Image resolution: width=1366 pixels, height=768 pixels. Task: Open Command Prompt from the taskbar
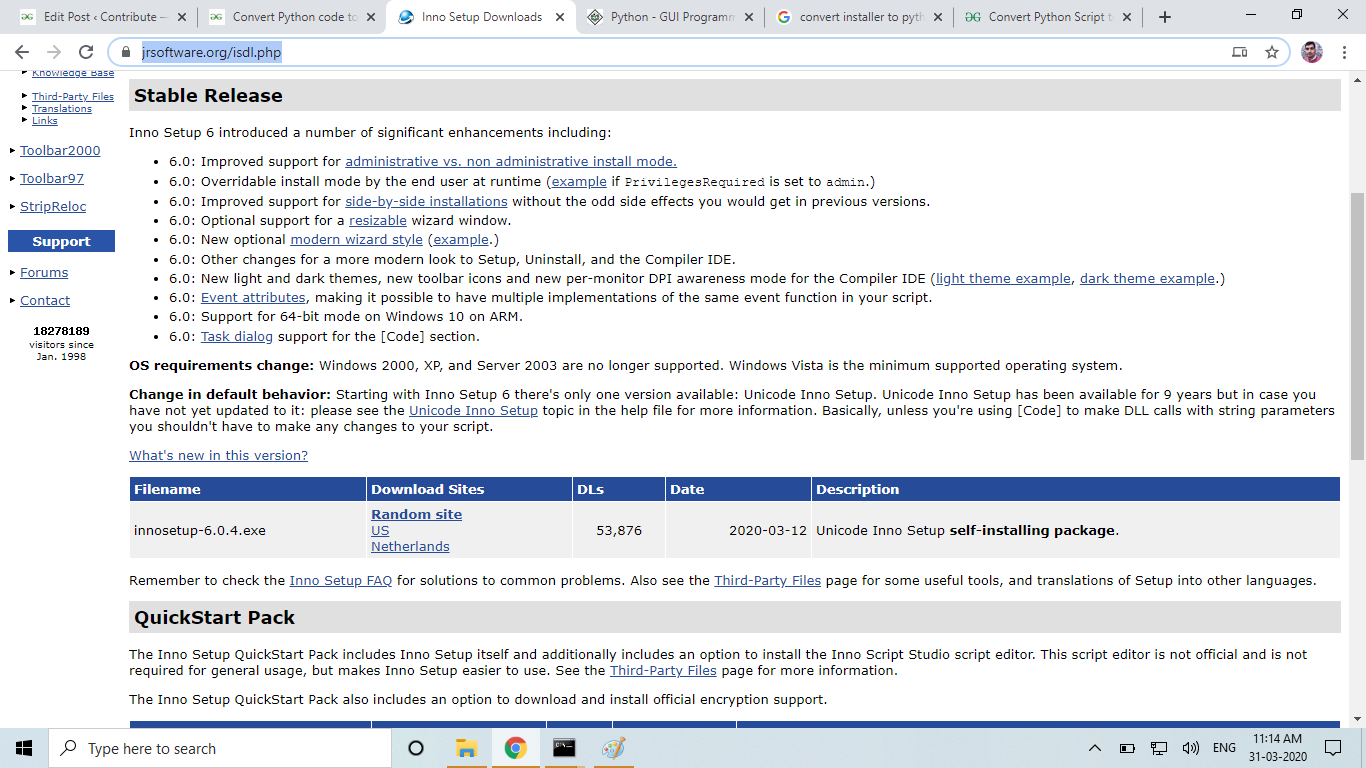point(564,748)
